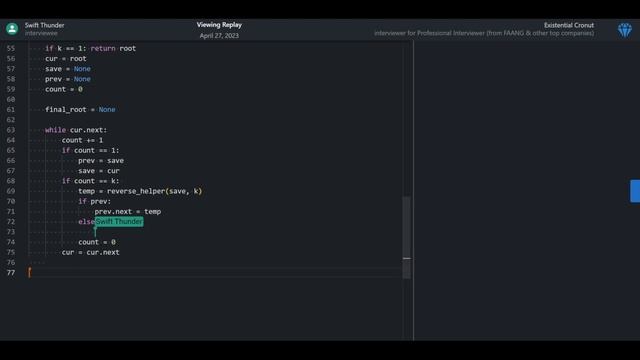The width and height of the screenshot is (640, 360).
Task: Click the Swift Thunder avatar icon
Action: (x=12, y=29)
